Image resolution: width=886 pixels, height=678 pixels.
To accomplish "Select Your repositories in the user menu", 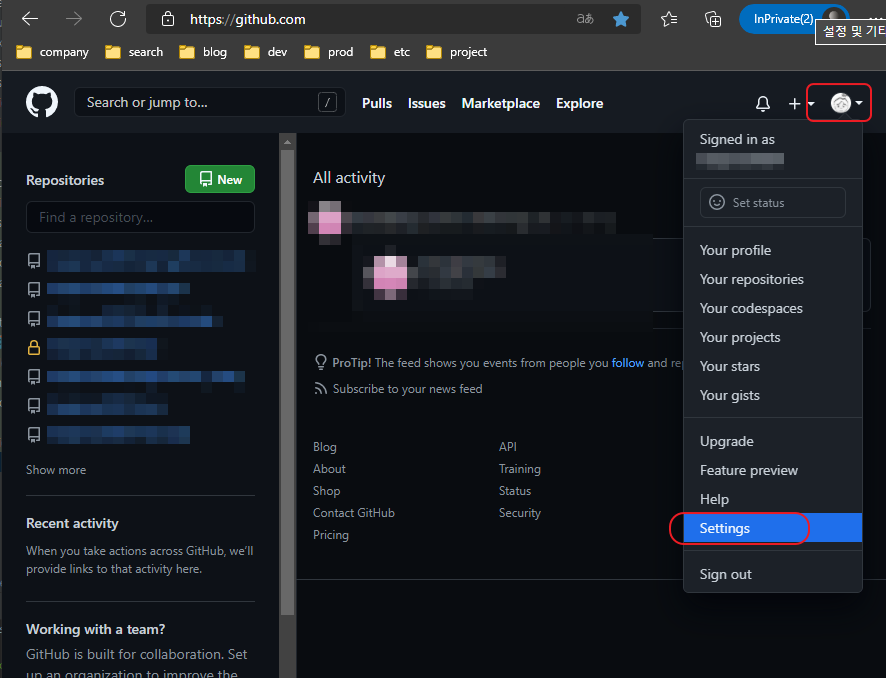I will pyautogui.click(x=772, y=279).
